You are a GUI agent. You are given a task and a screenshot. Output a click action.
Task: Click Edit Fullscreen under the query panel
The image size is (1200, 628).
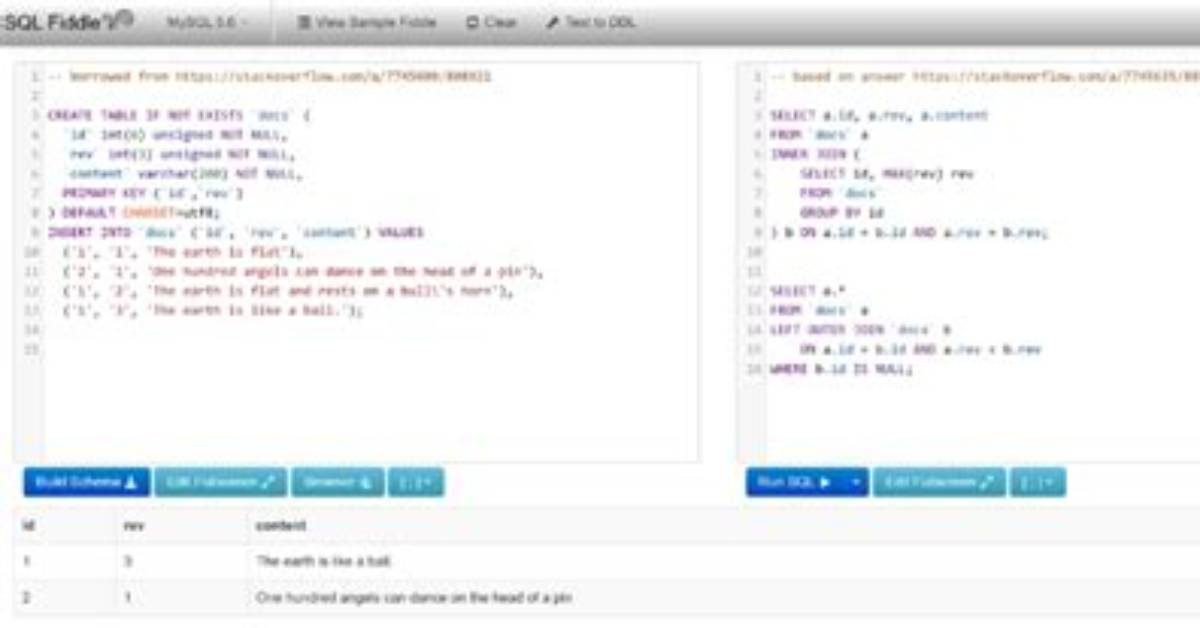tap(939, 482)
